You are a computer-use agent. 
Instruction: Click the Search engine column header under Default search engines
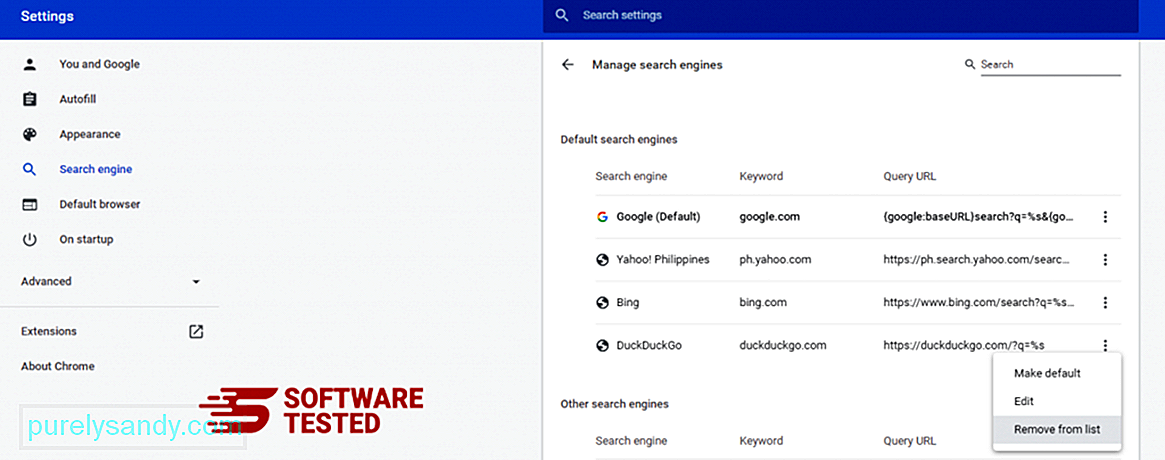click(631, 177)
